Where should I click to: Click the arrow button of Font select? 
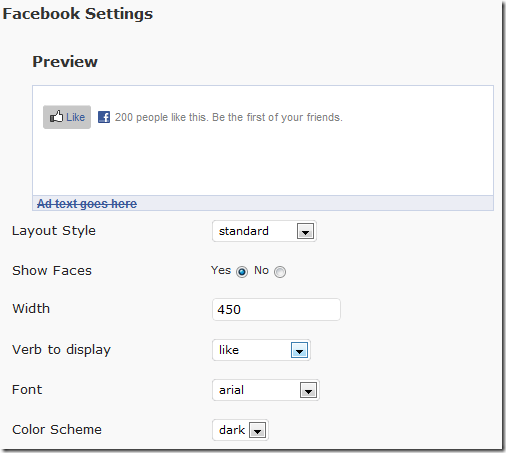click(308, 390)
